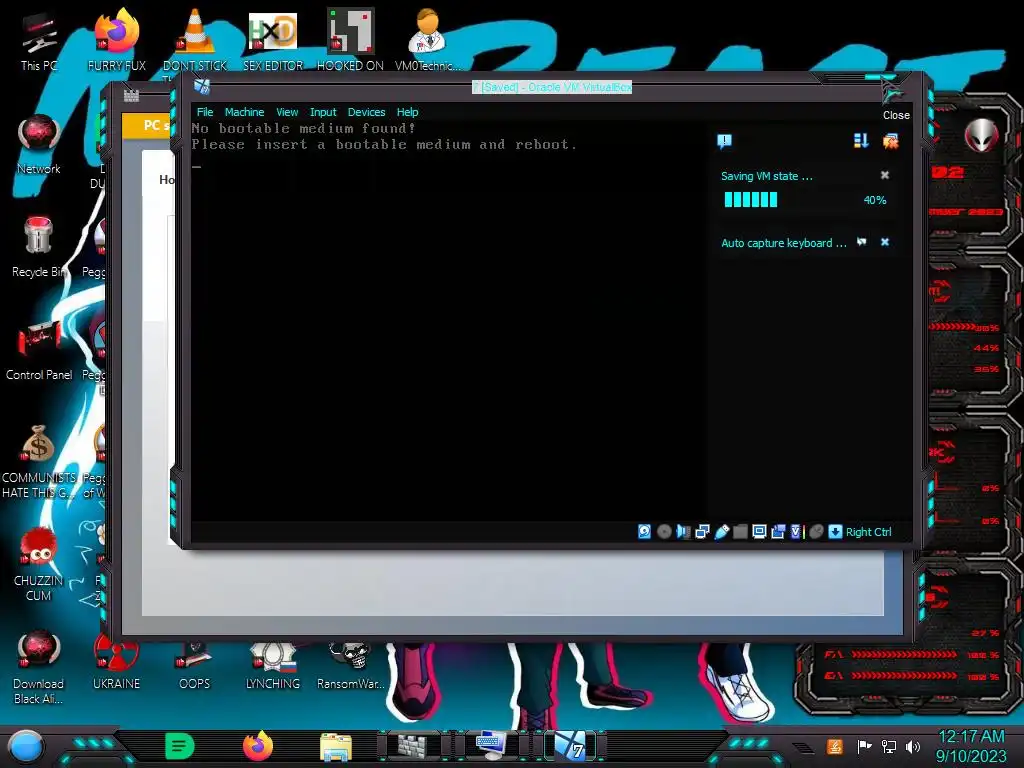Open Firefox from the taskbar
Viewport: 1024px width, 768px height.
pos(258,746)
